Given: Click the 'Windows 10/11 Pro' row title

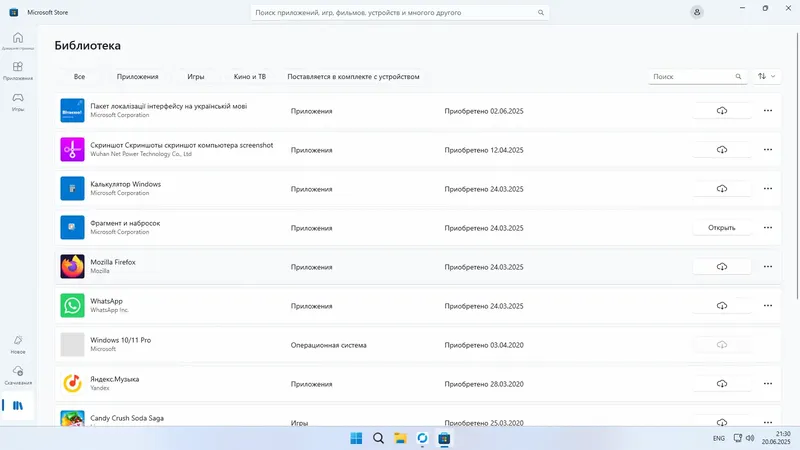Looking at the screenshot, I should (120, 340).
